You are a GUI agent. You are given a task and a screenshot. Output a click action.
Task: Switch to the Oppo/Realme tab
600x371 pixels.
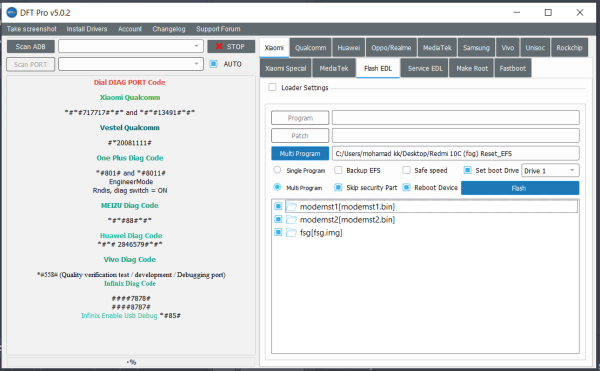391,48
